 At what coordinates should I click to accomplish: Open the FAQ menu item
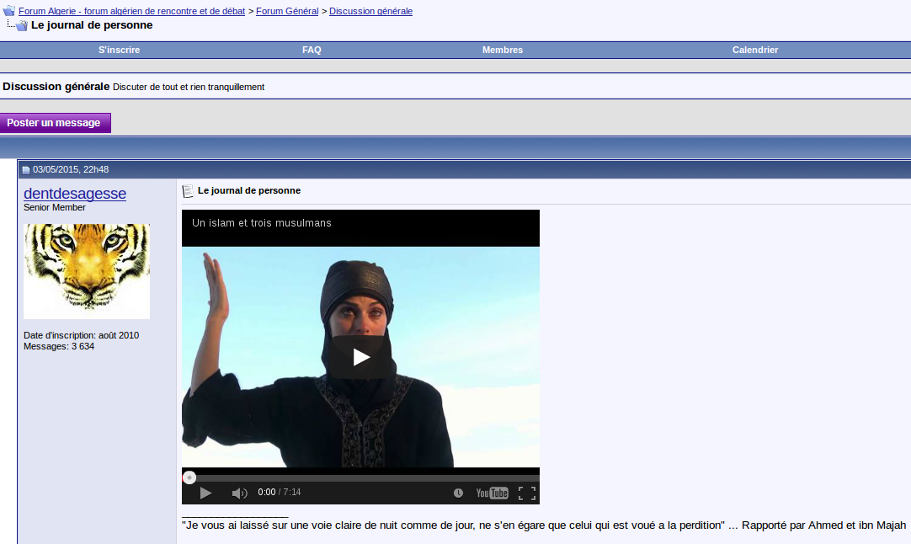pyautogui.click(x=312, y=50)
